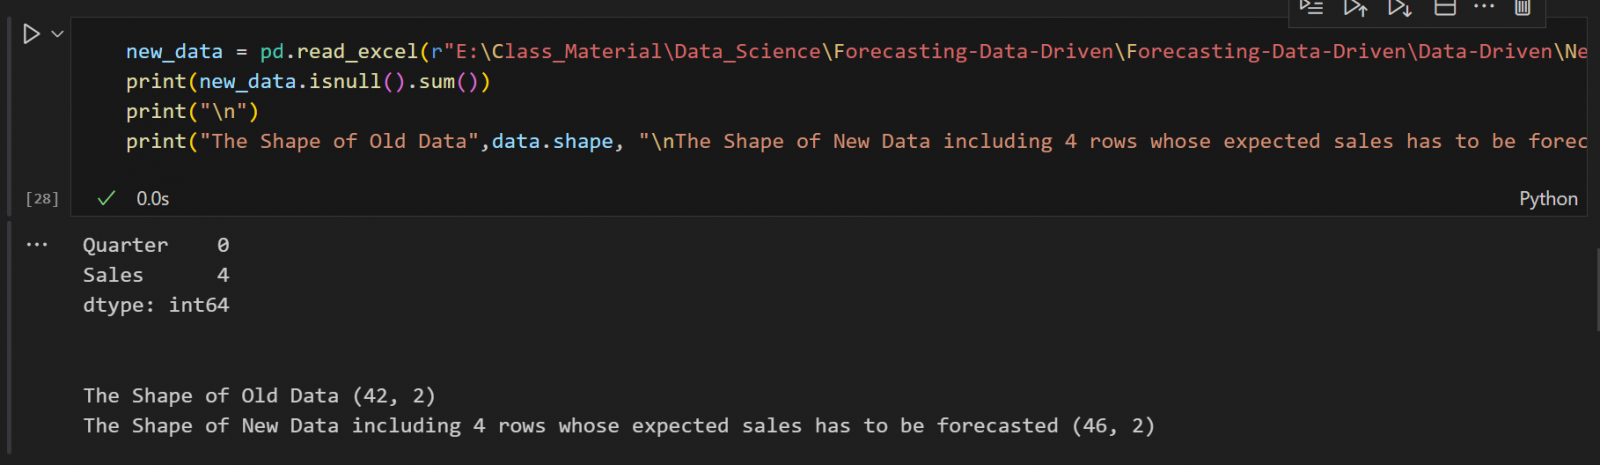Click the Python language mode label
Viewport: 1600px width, 465px height.
point(1548,199)
